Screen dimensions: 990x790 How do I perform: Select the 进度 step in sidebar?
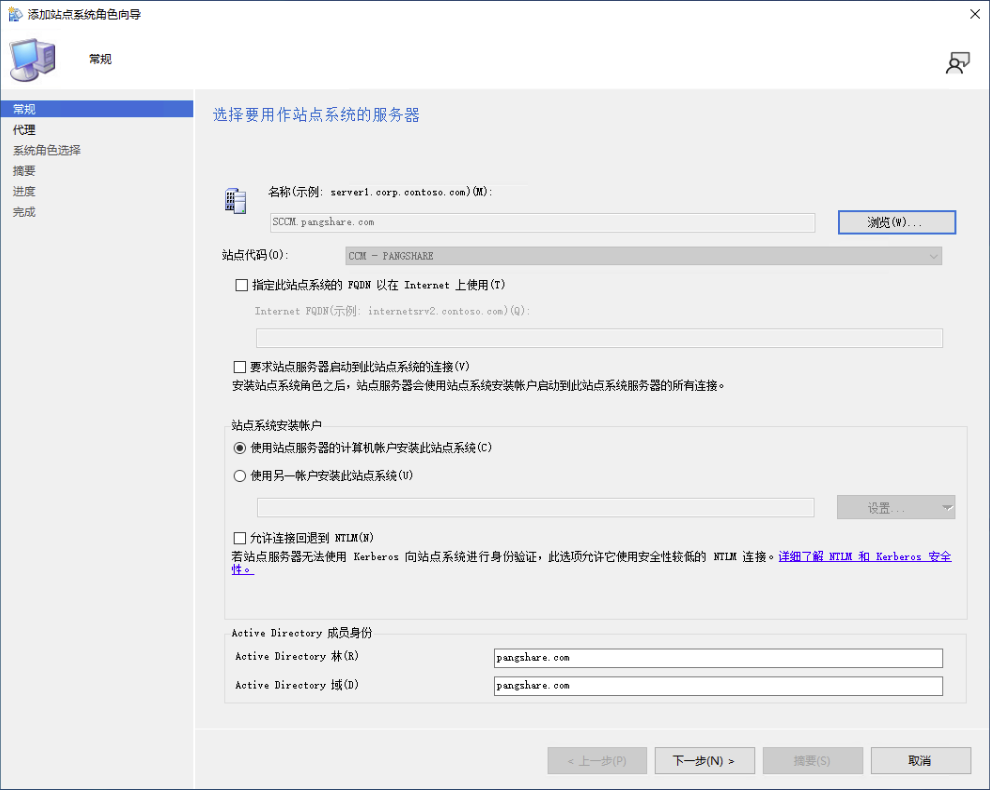click(24, 191)
